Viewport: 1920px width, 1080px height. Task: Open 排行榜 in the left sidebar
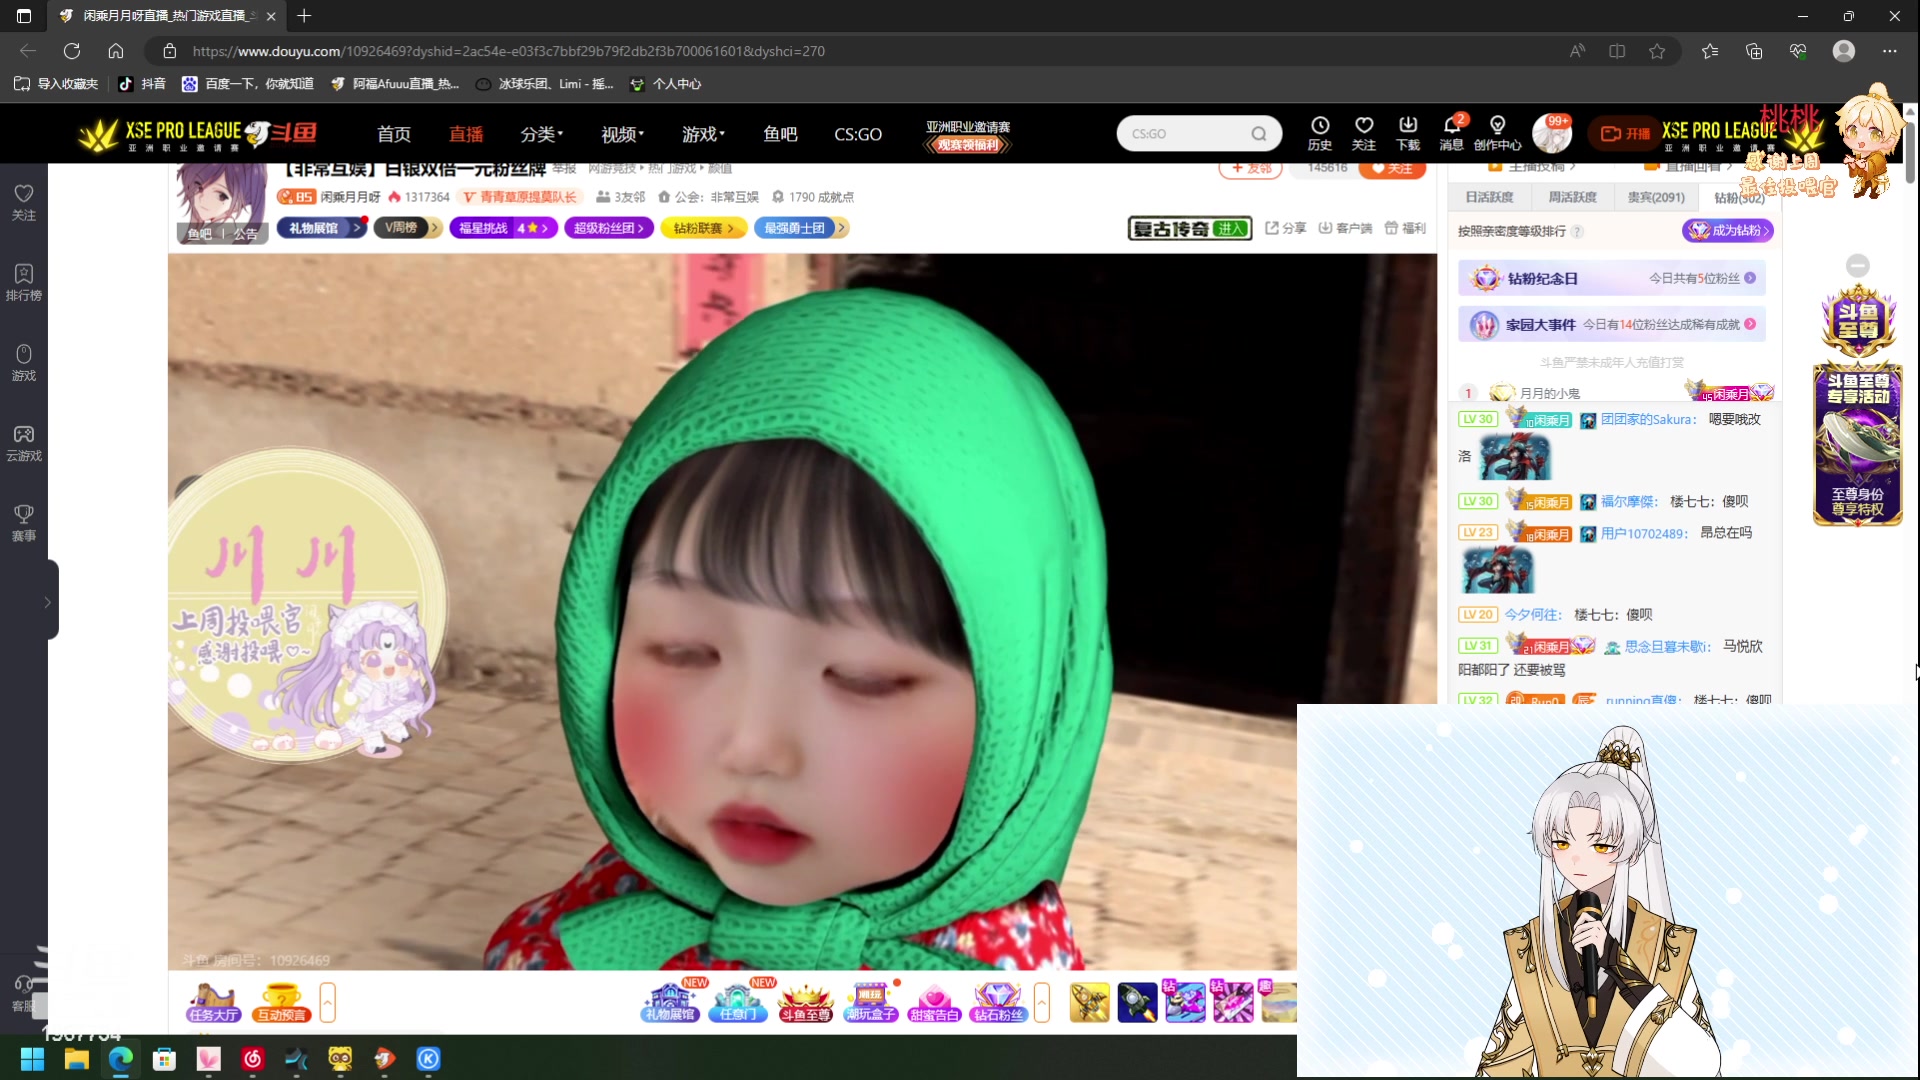pyautogui.click(x=24, y=282)
